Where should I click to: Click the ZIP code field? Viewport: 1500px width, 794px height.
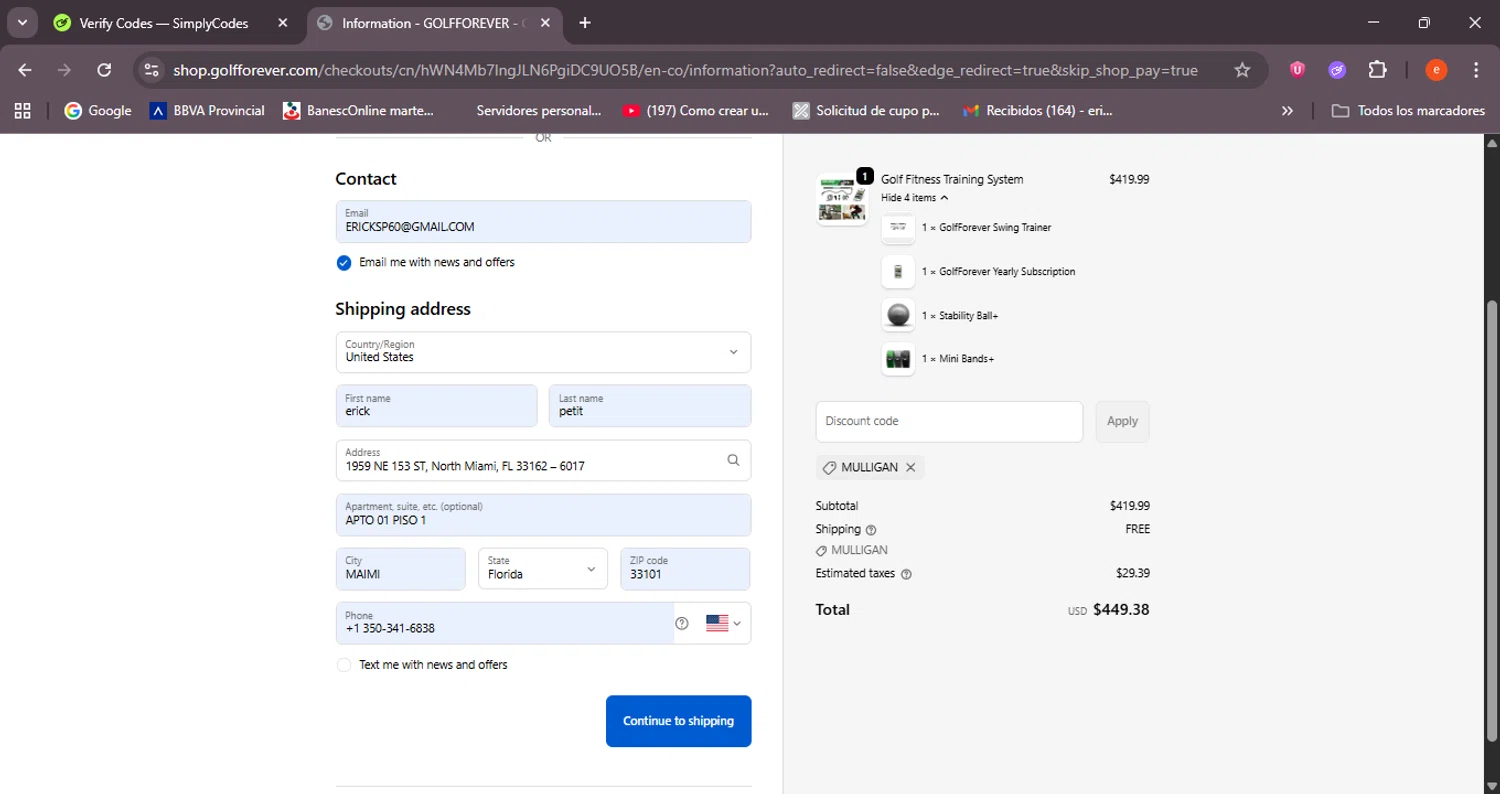(x=685, y=569)
